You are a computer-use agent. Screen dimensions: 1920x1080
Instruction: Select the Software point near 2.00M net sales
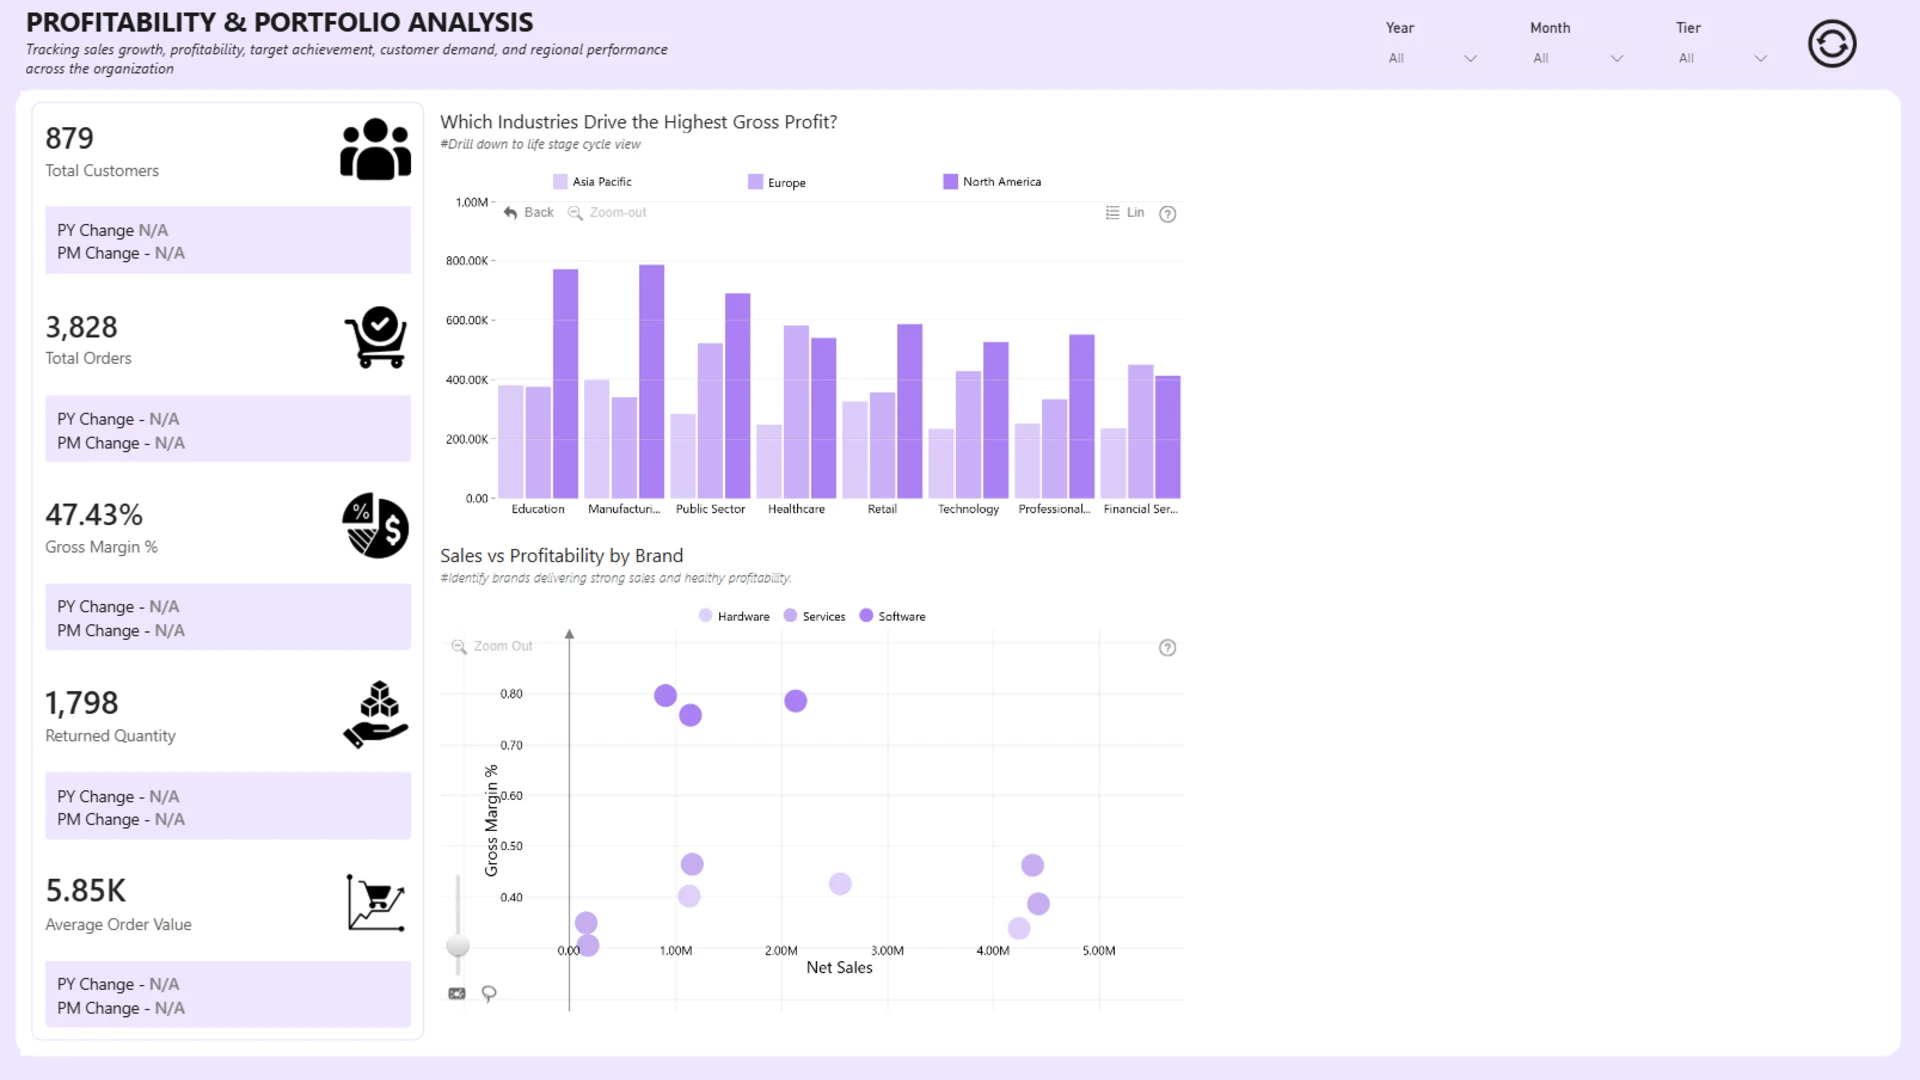[x=795, y=701]
